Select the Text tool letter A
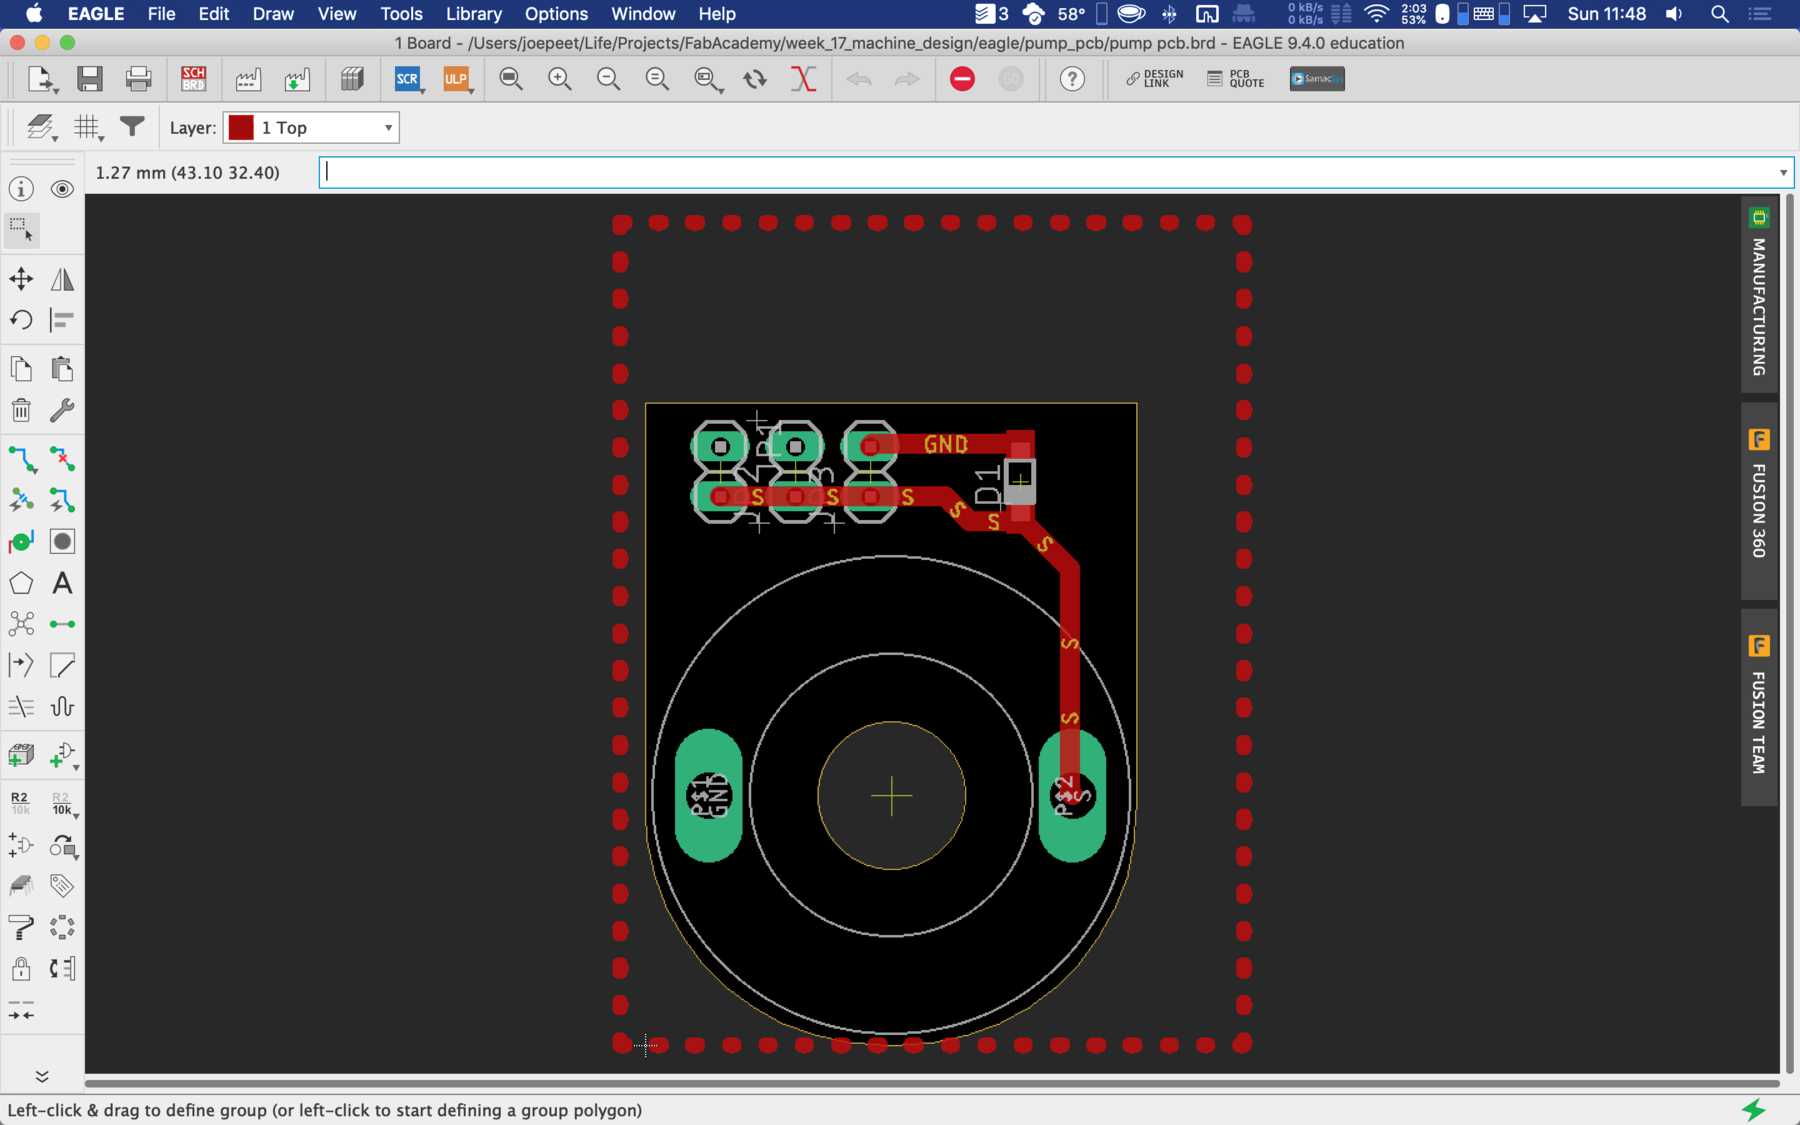 (62, 583)
